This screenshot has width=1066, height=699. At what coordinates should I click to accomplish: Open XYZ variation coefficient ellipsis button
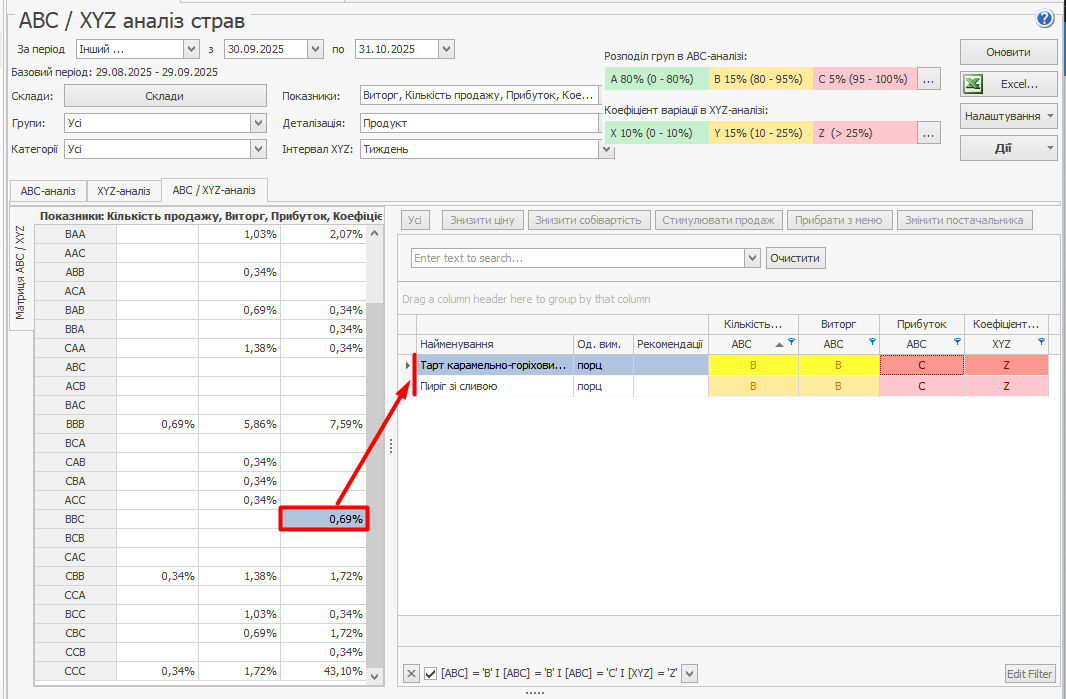pos(929,132)
